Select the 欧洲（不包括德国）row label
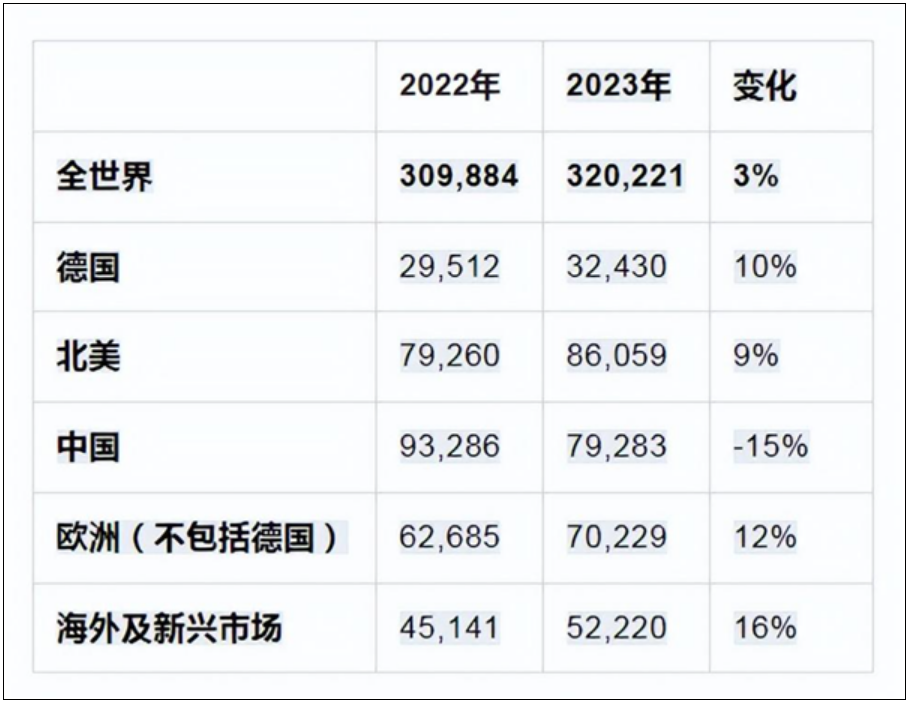The image size is (910, 704). coord(201,537)
